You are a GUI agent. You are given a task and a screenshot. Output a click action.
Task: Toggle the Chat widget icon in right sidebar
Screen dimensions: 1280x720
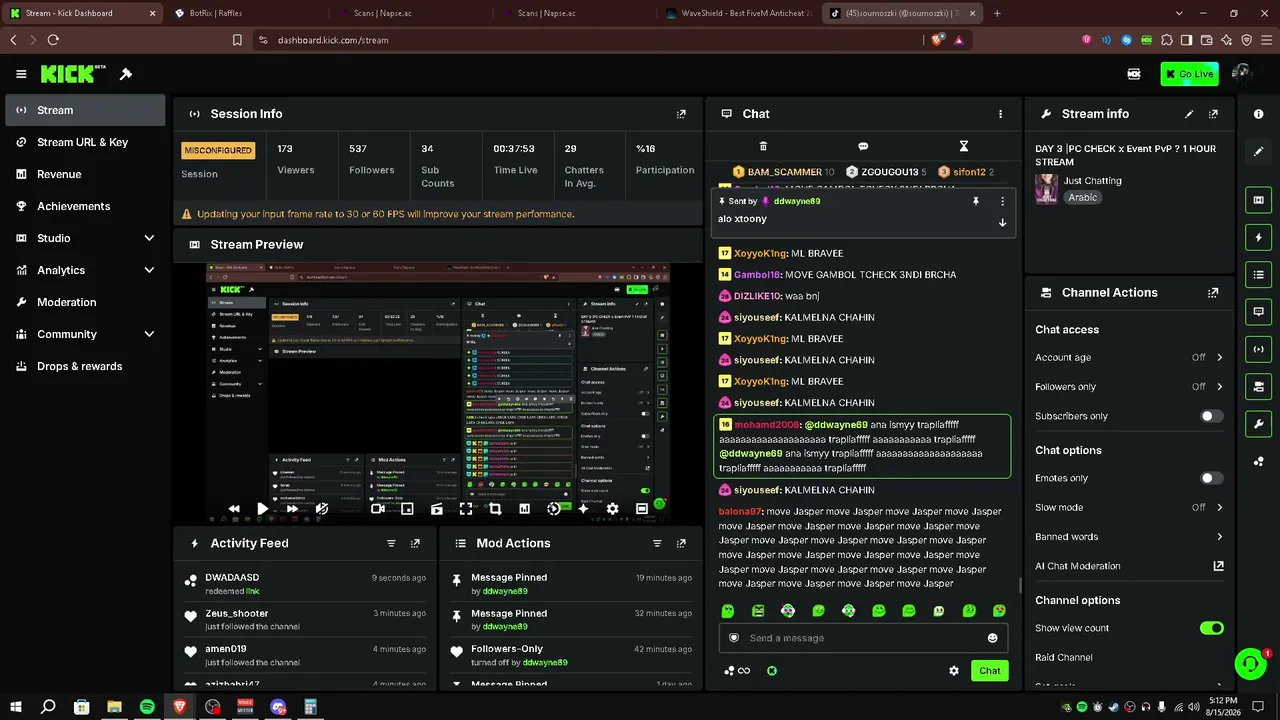1258,312
